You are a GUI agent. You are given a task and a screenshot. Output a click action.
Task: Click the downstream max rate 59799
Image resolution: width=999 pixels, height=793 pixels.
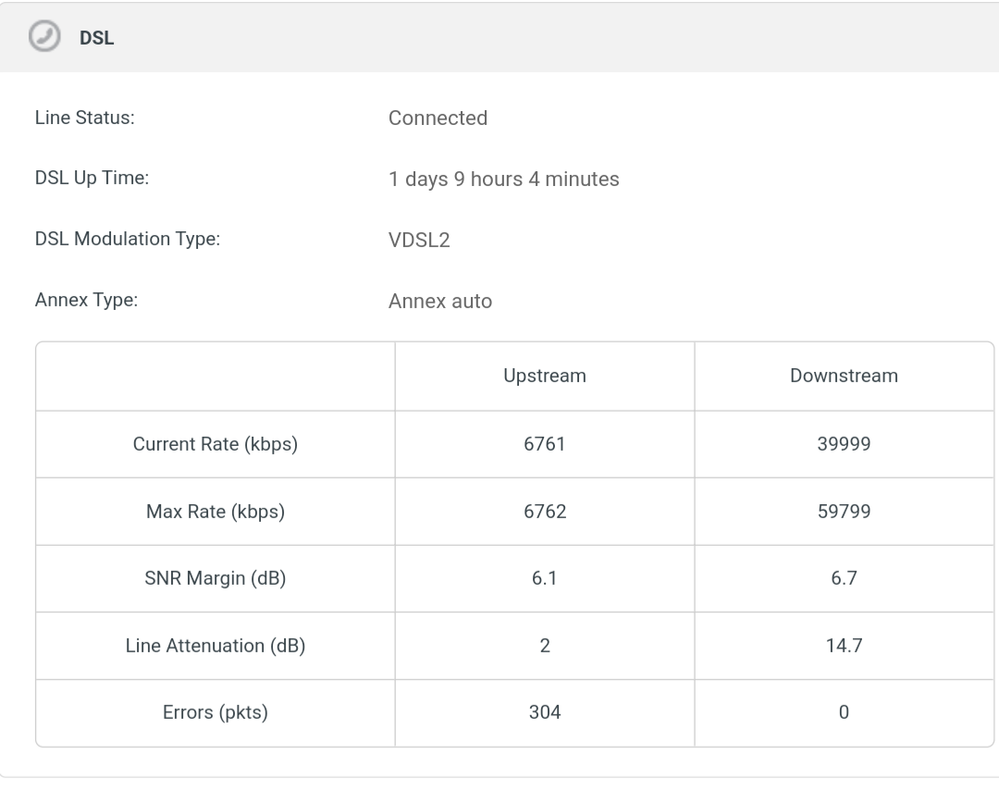[844, 512]
